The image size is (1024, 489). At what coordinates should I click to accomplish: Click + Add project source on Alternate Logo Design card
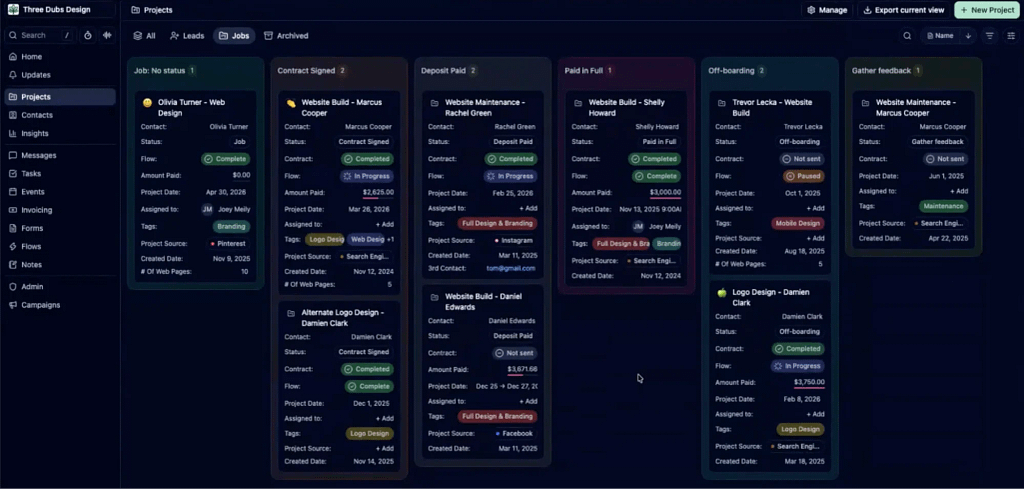[385, 449]
